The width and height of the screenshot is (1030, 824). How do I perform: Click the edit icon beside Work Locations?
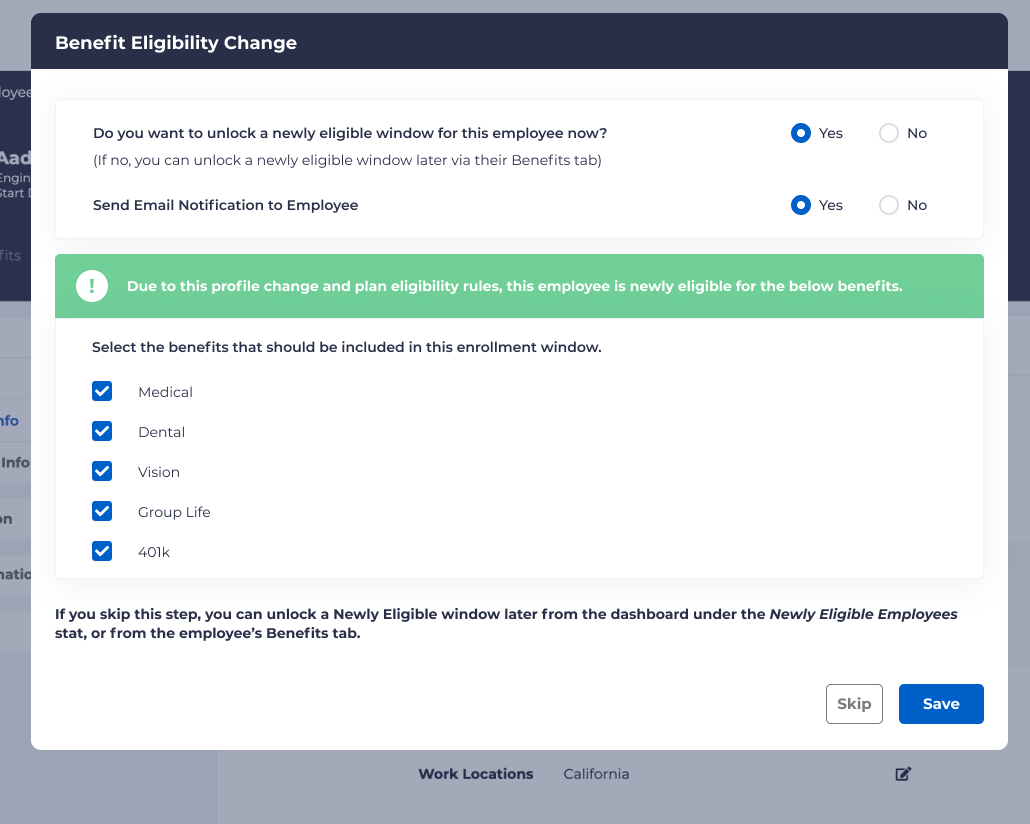click(x=903, y=774)
